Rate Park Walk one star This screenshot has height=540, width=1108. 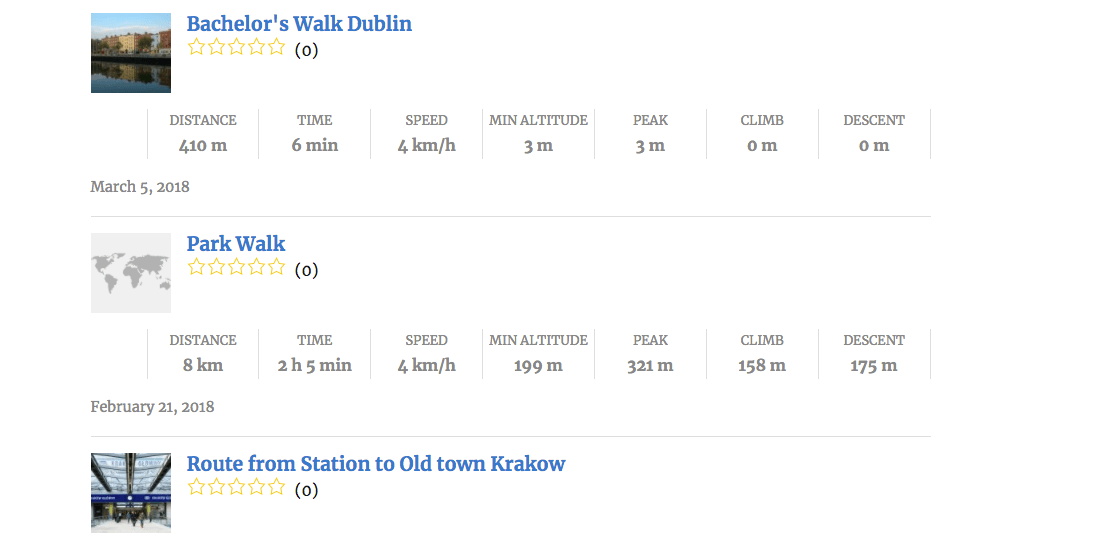(x=197, y=267)
